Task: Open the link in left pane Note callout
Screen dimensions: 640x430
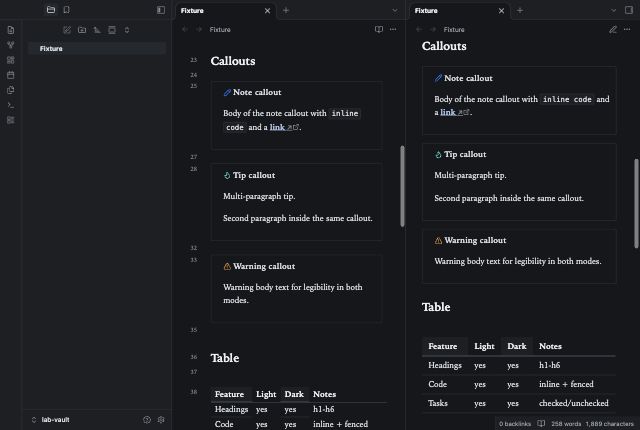Action: [277, 127]
